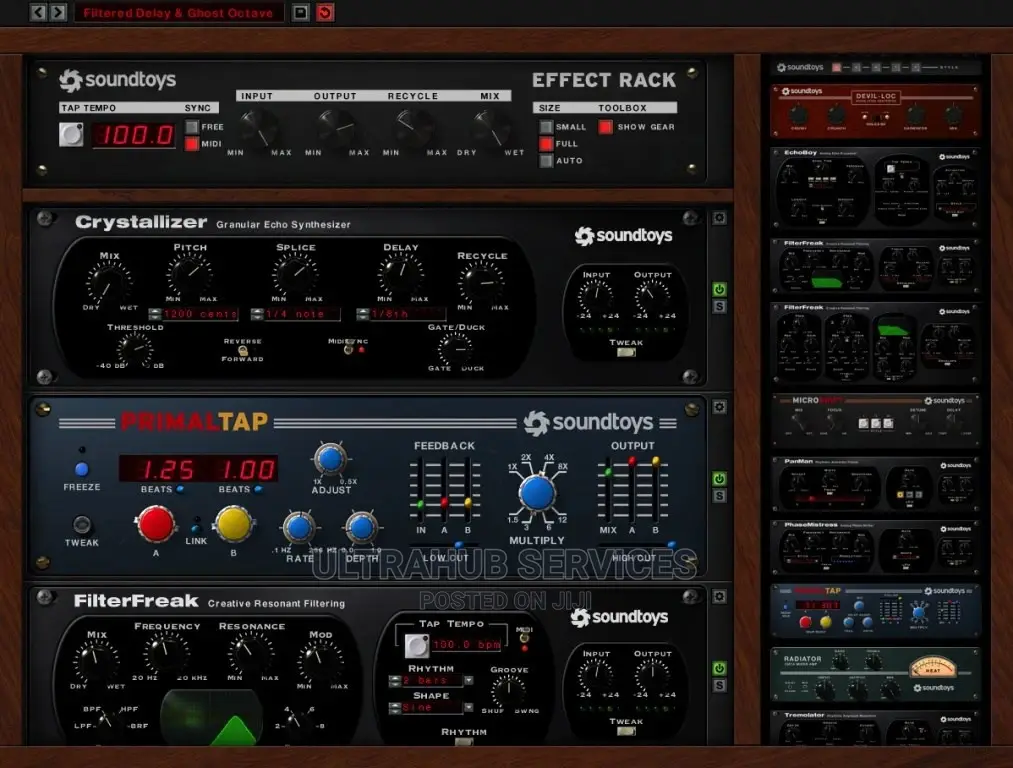
Task: Open FilterFreak settings gear icon
Action: point(719,597)
